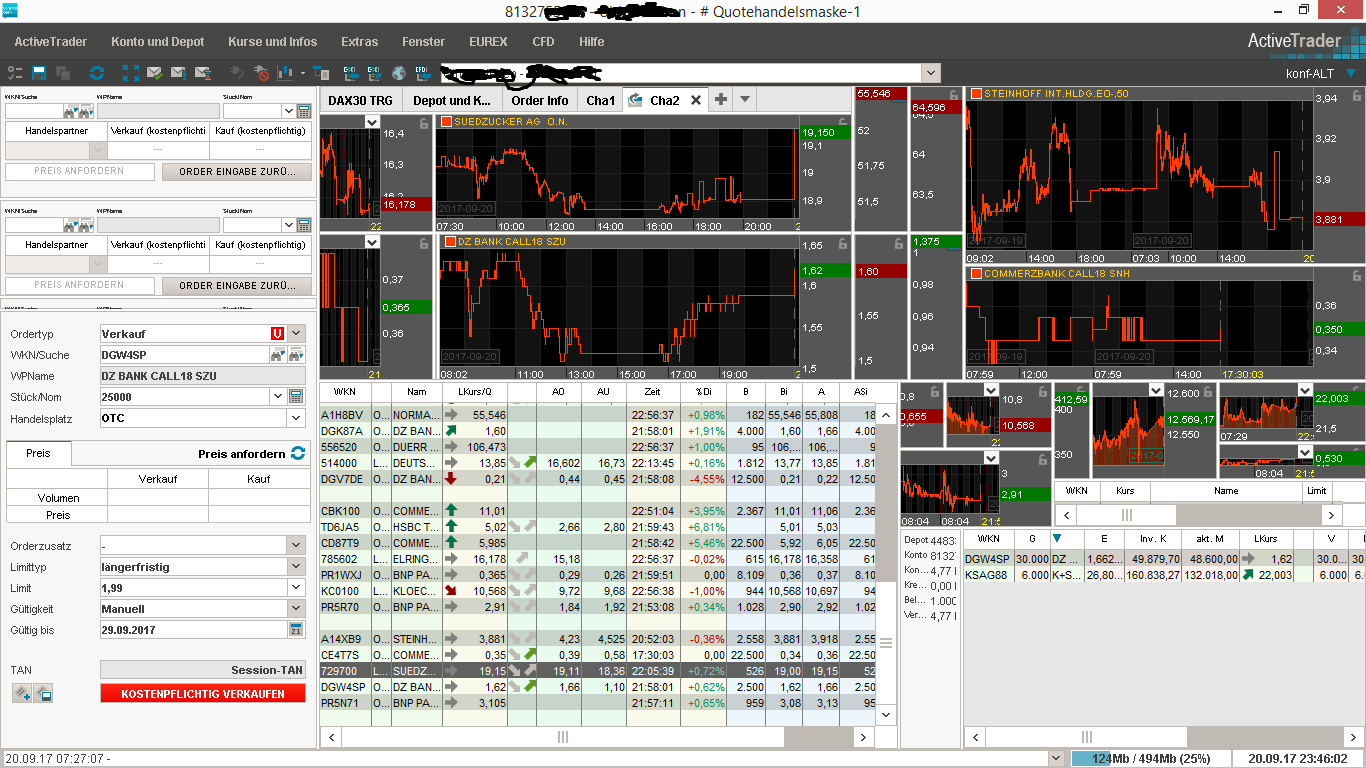Select the 729700 SUEDZ row in quote table
The height and width of the screenshot is (768, 1366).
coord(596,671)
